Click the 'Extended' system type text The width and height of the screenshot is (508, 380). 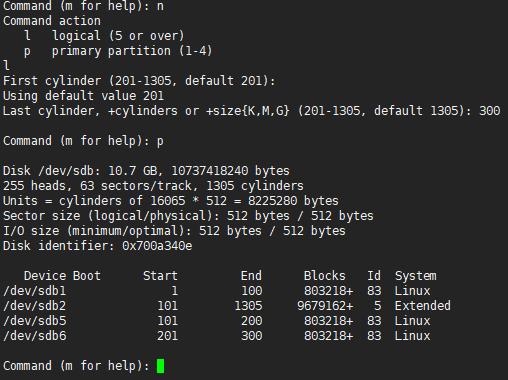pos(423,306)
